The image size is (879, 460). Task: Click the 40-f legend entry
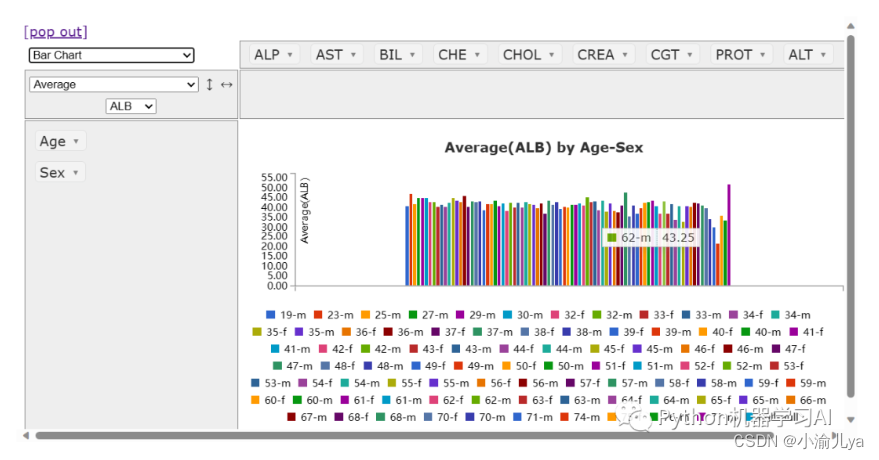[716, 332]
